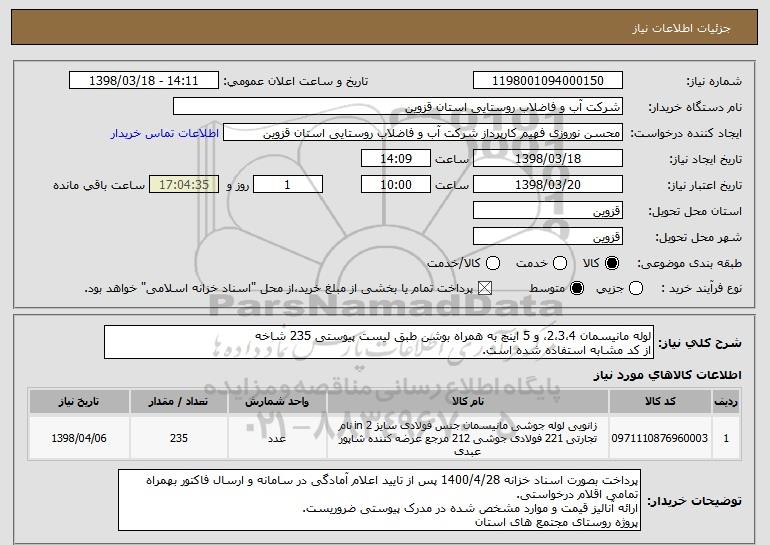Click the product name cell in row 1
770x545 pixels.
468,438
